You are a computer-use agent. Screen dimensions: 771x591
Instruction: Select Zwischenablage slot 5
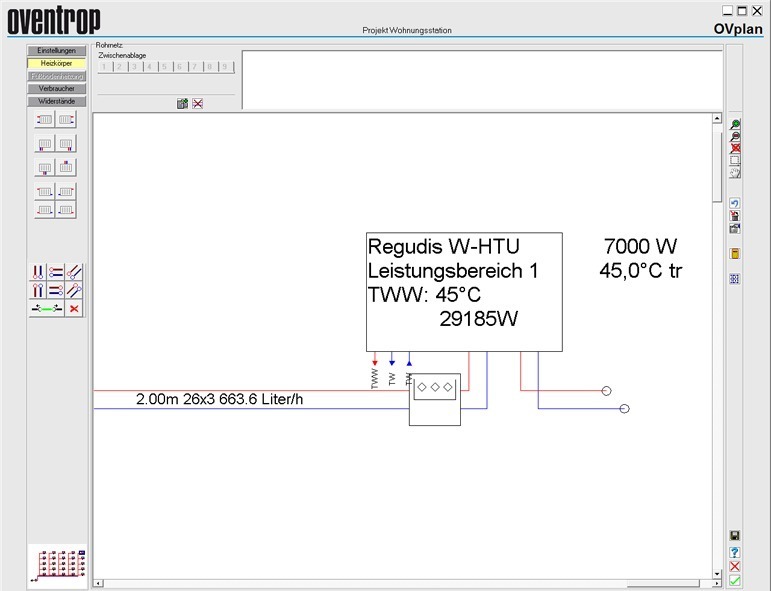coord(165,66)
